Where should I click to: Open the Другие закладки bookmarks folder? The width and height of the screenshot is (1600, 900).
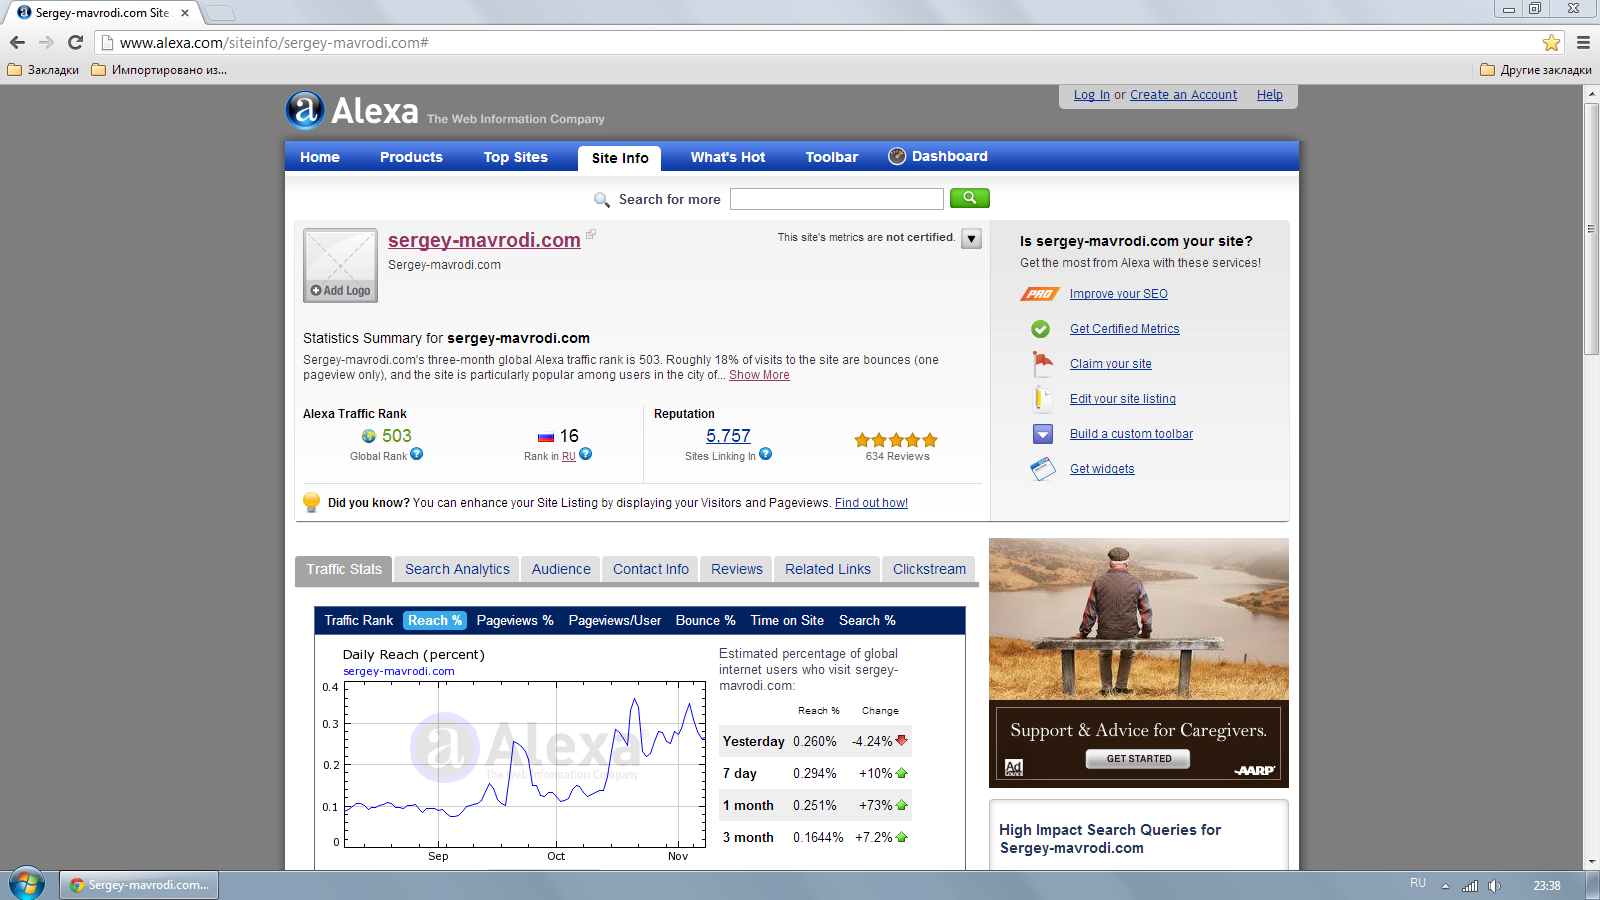pyautogui.click(x=1536, y=70)
